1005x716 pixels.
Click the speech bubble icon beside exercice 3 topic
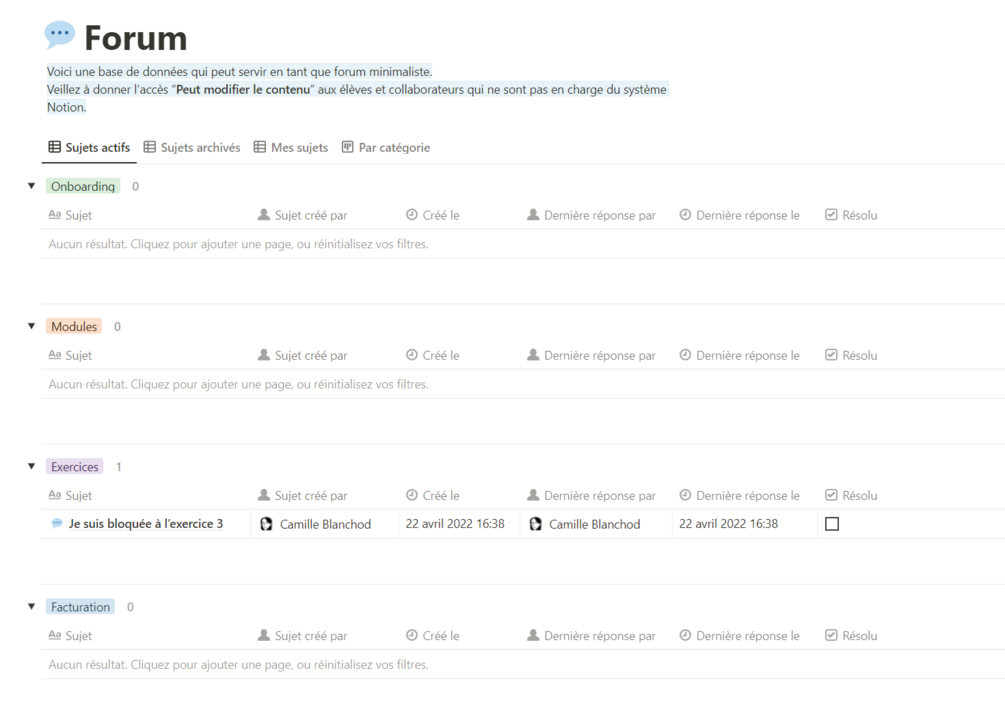[57, 524]
